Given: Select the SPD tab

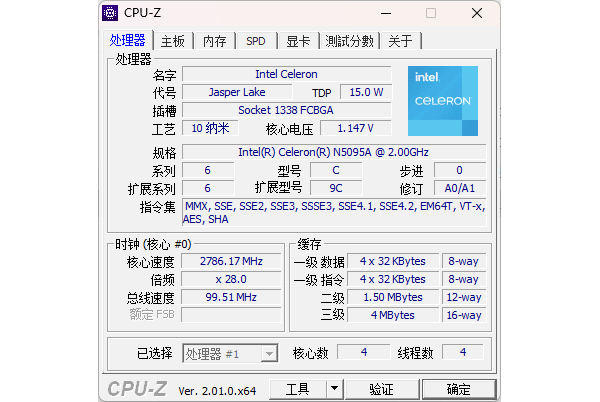Looking at the screenshot, I should (256, 41).
